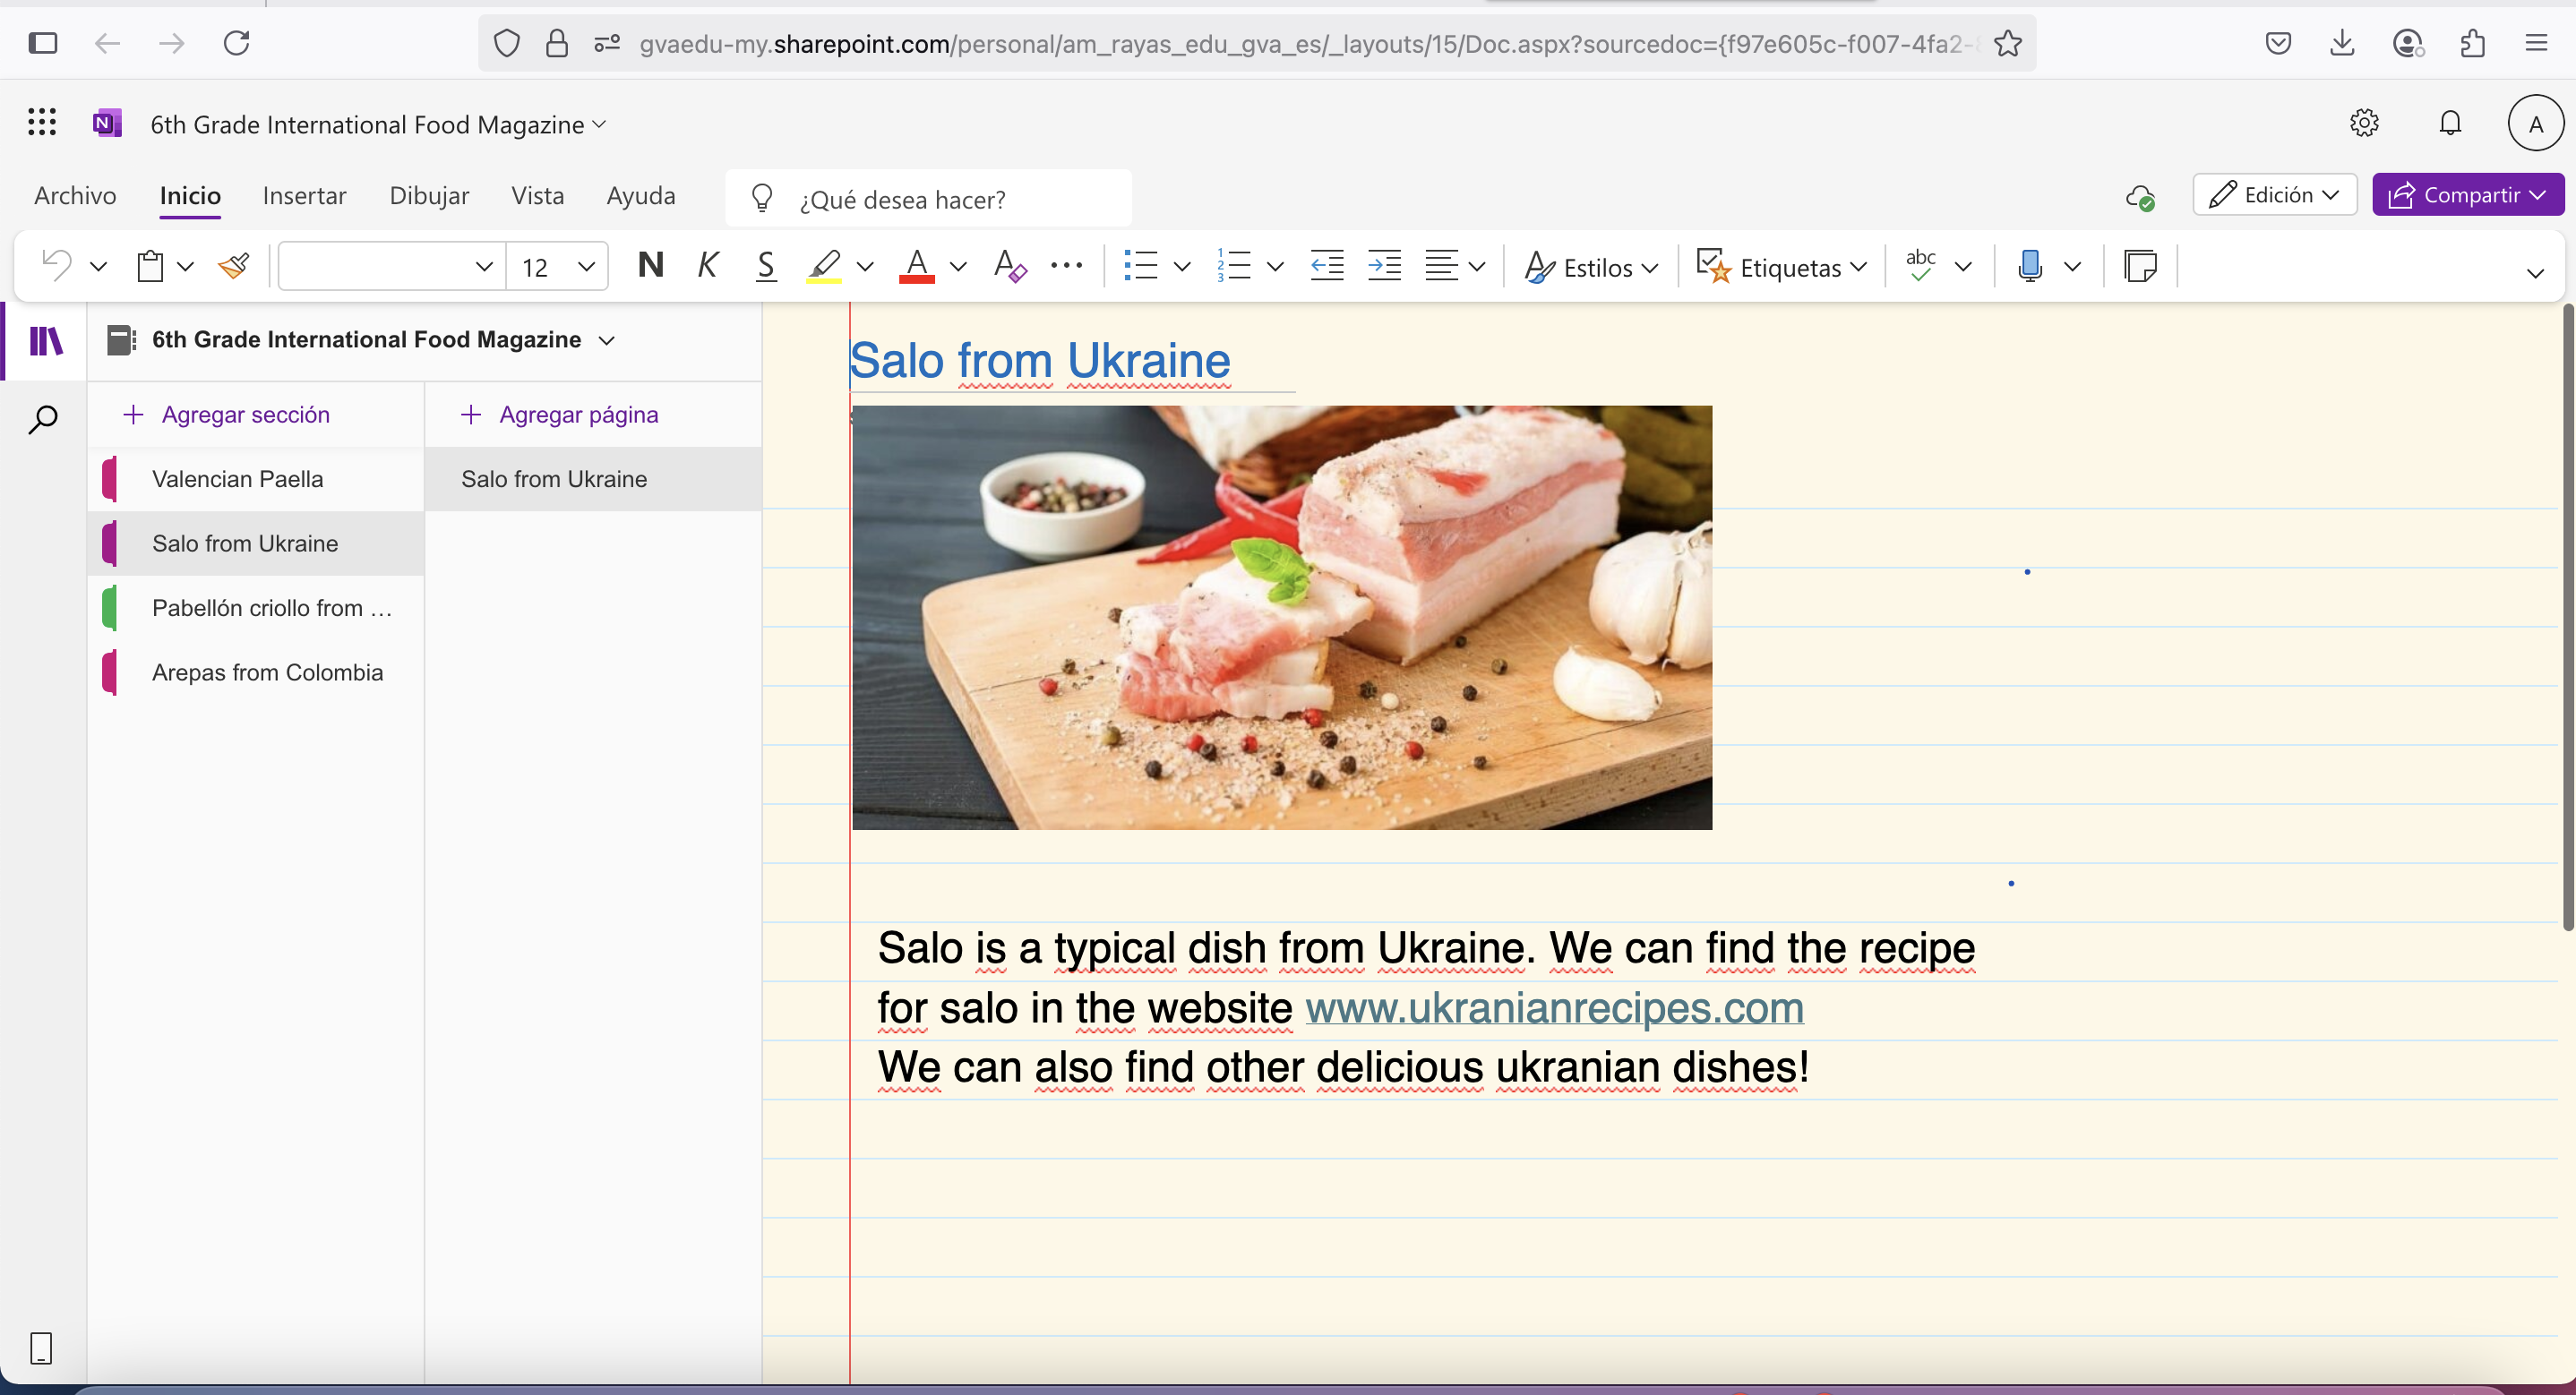Open the www.ukranianrecipes.com link

[1554, 1008]
